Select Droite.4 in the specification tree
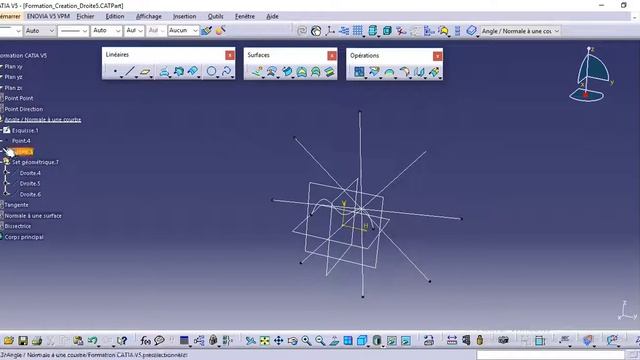640x360 pixels. (30, 173)
